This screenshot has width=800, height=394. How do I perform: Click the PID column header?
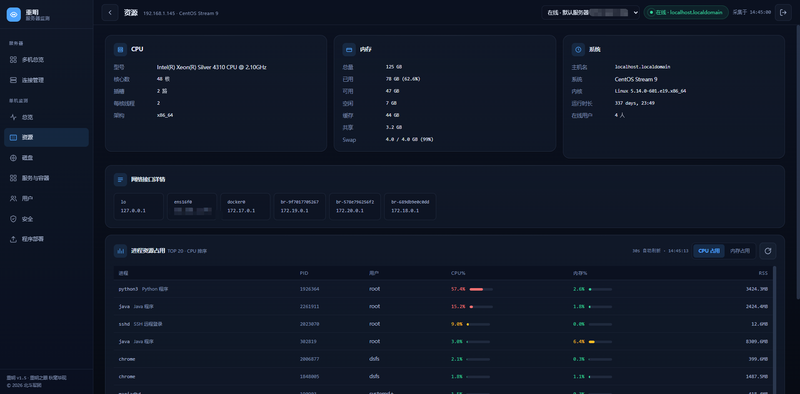pos(304,273)
